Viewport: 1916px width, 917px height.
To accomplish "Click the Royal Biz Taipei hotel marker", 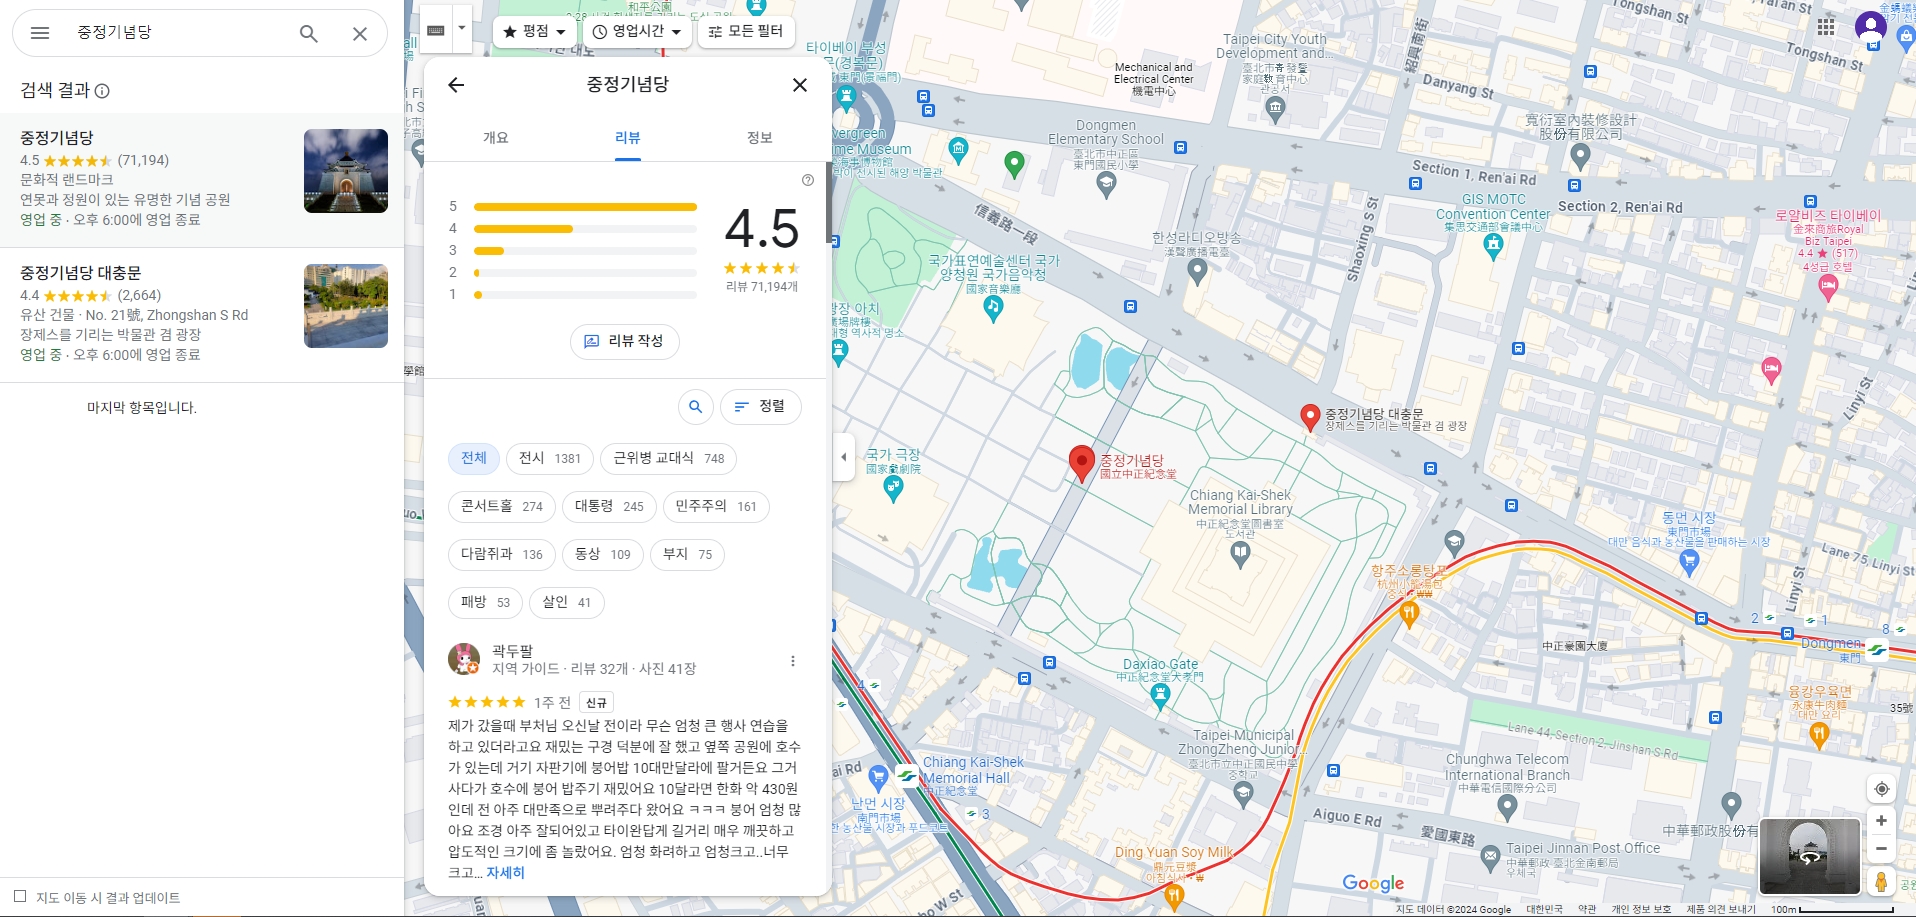I will [x=1828, y=288].
